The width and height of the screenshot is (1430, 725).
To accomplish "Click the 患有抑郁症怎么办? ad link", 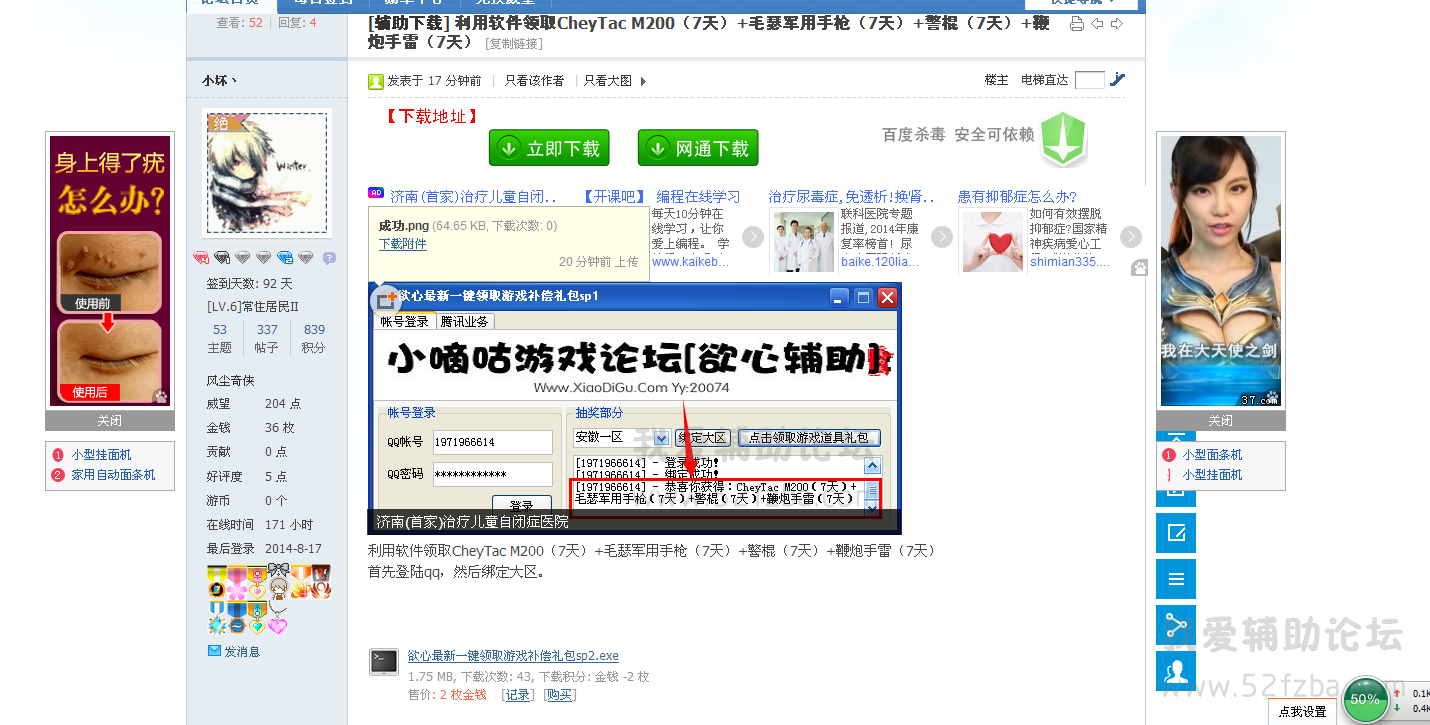I will (1018, 197).
